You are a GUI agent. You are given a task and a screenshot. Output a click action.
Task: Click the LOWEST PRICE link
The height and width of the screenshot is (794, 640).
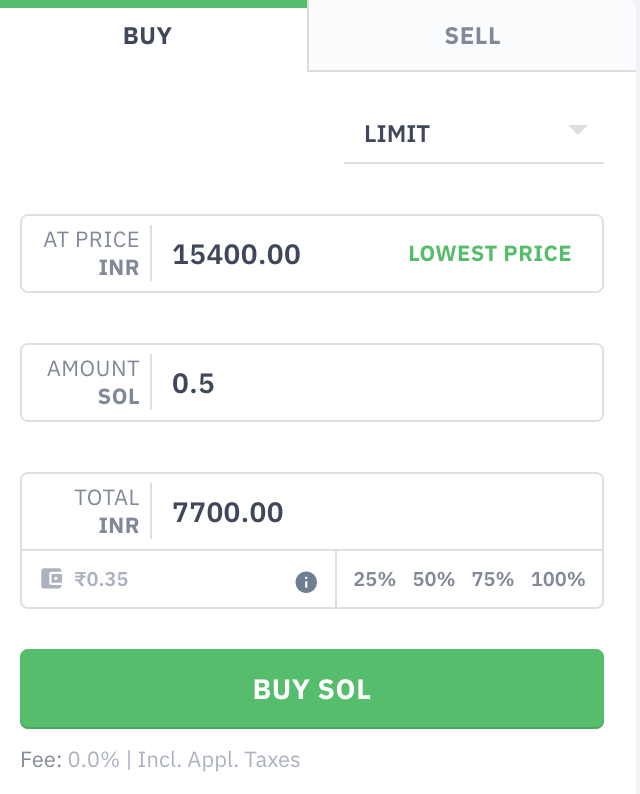point(490,254)
